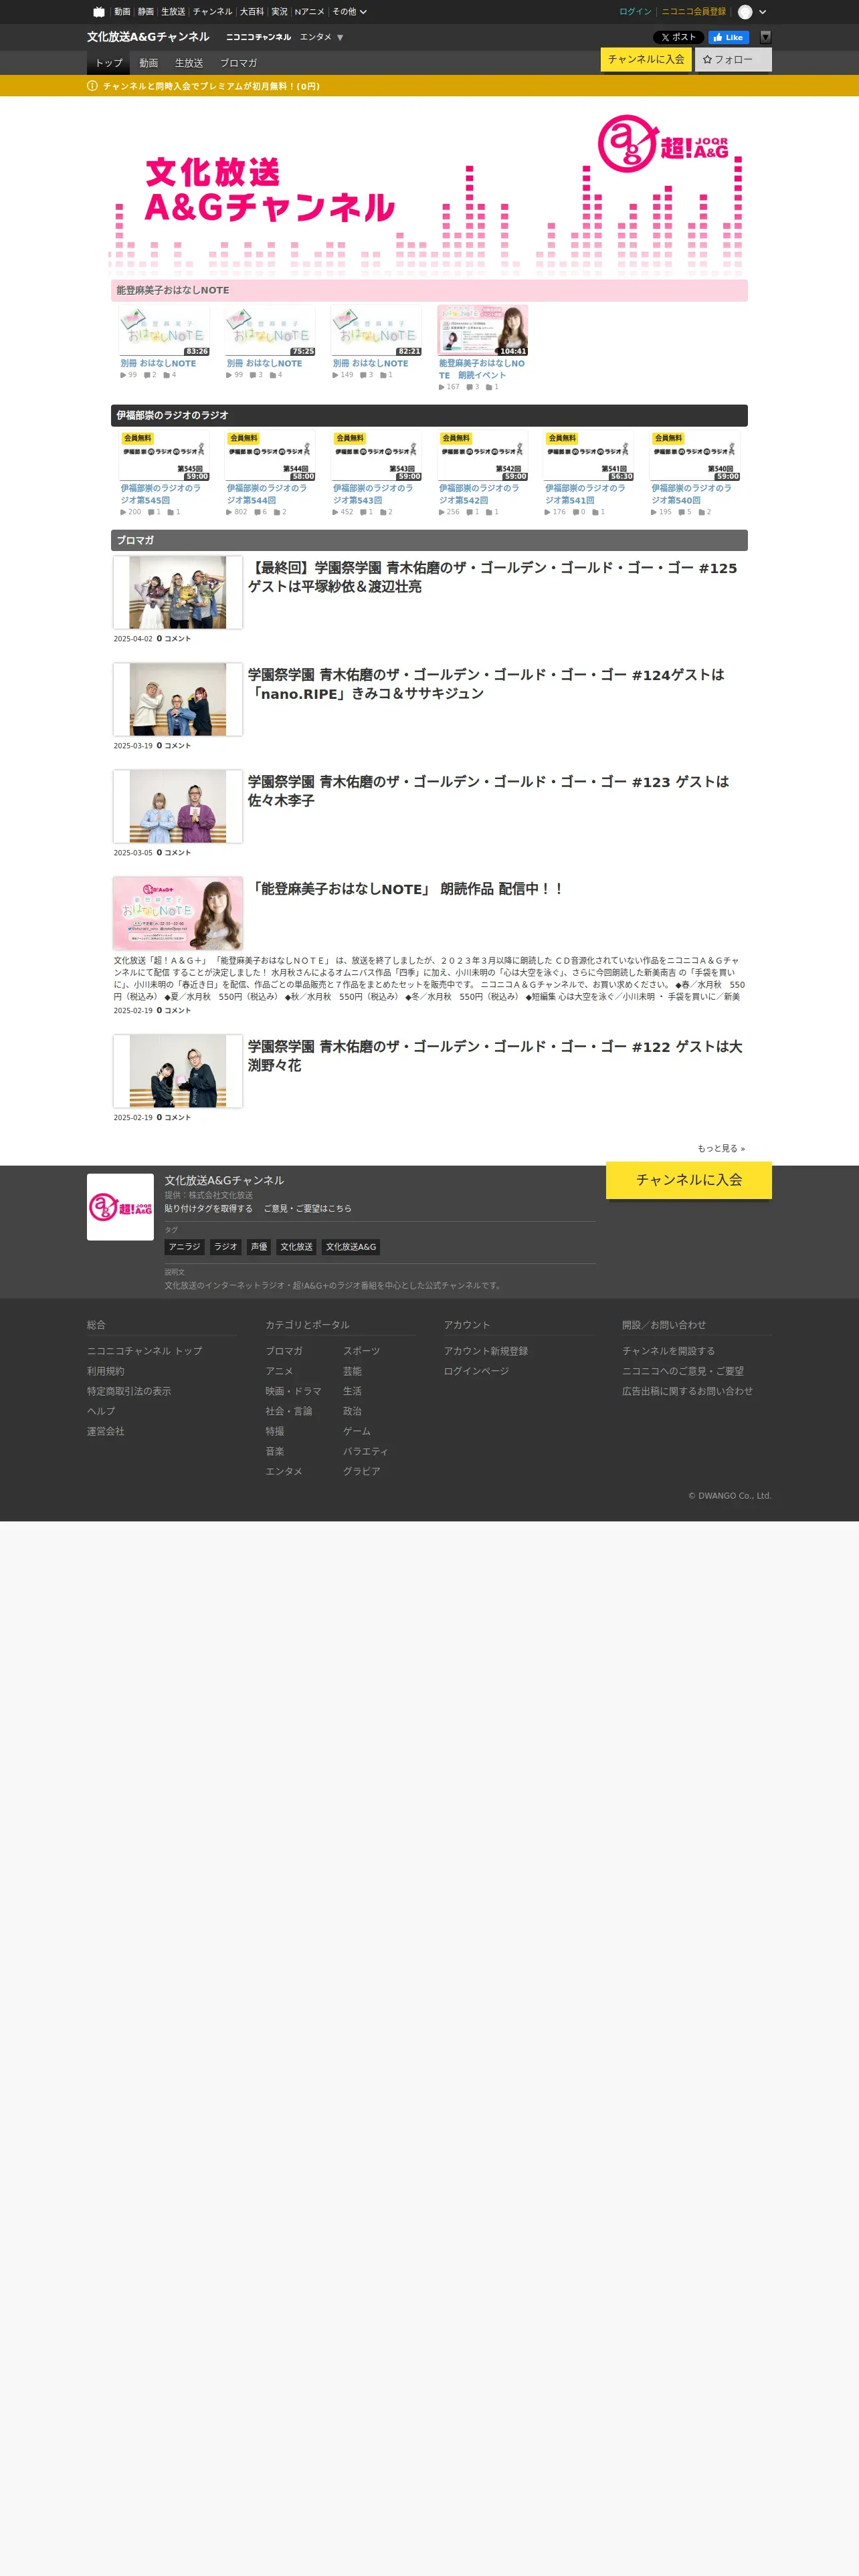Open article #125 thumbnail image

[178, 592]
